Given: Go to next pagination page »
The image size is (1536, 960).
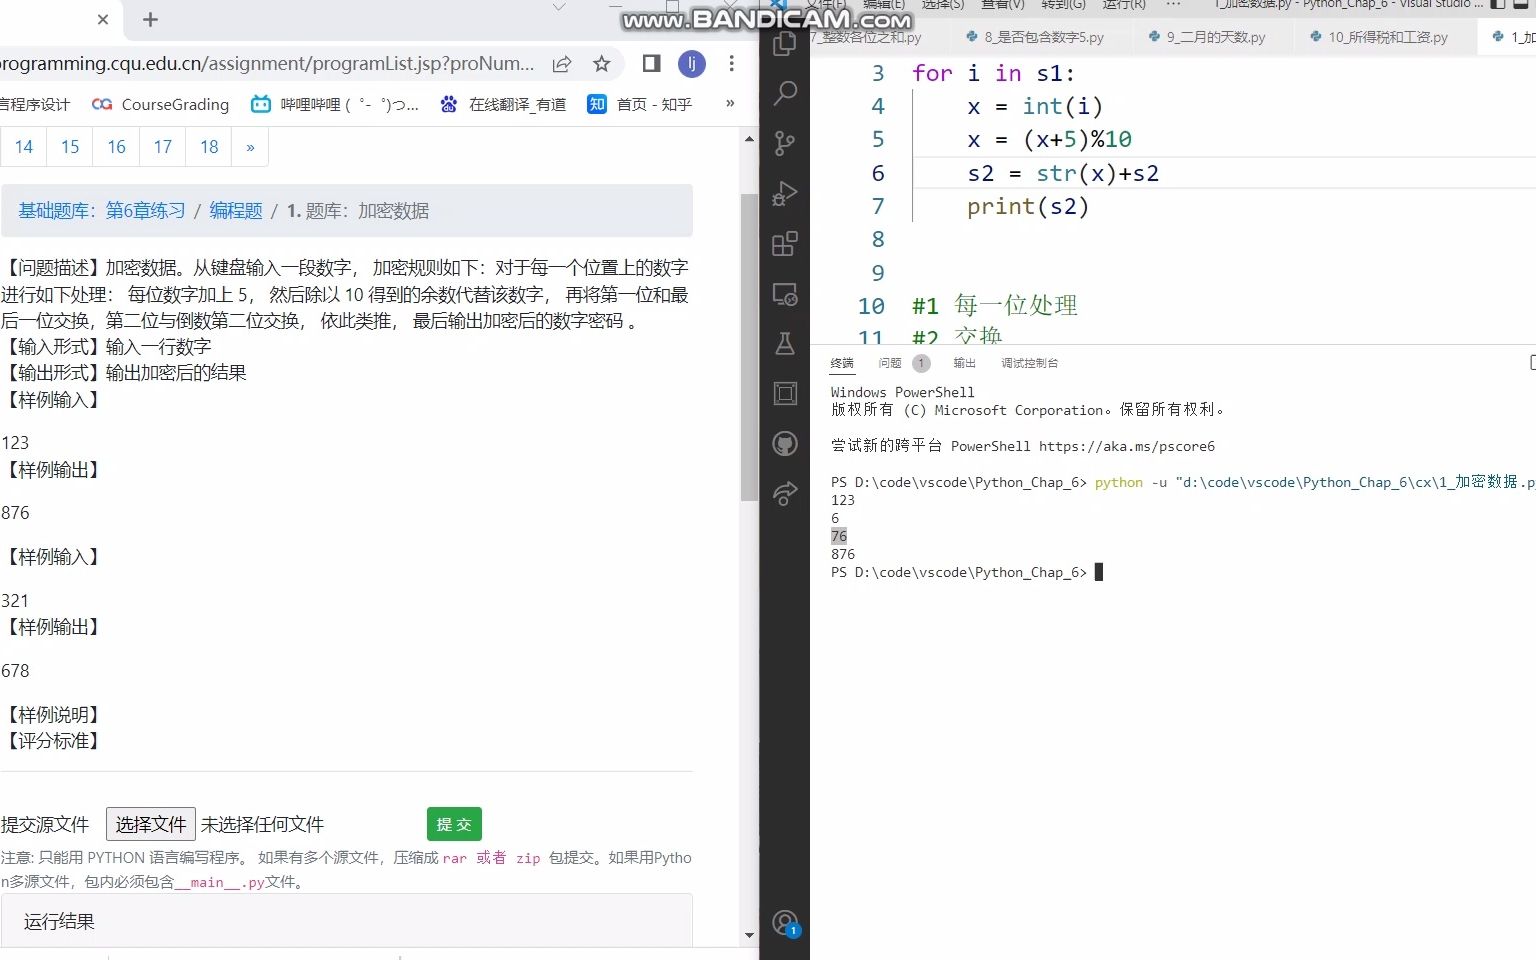Looking at the screenshot, I should click(x=250, y=147).
